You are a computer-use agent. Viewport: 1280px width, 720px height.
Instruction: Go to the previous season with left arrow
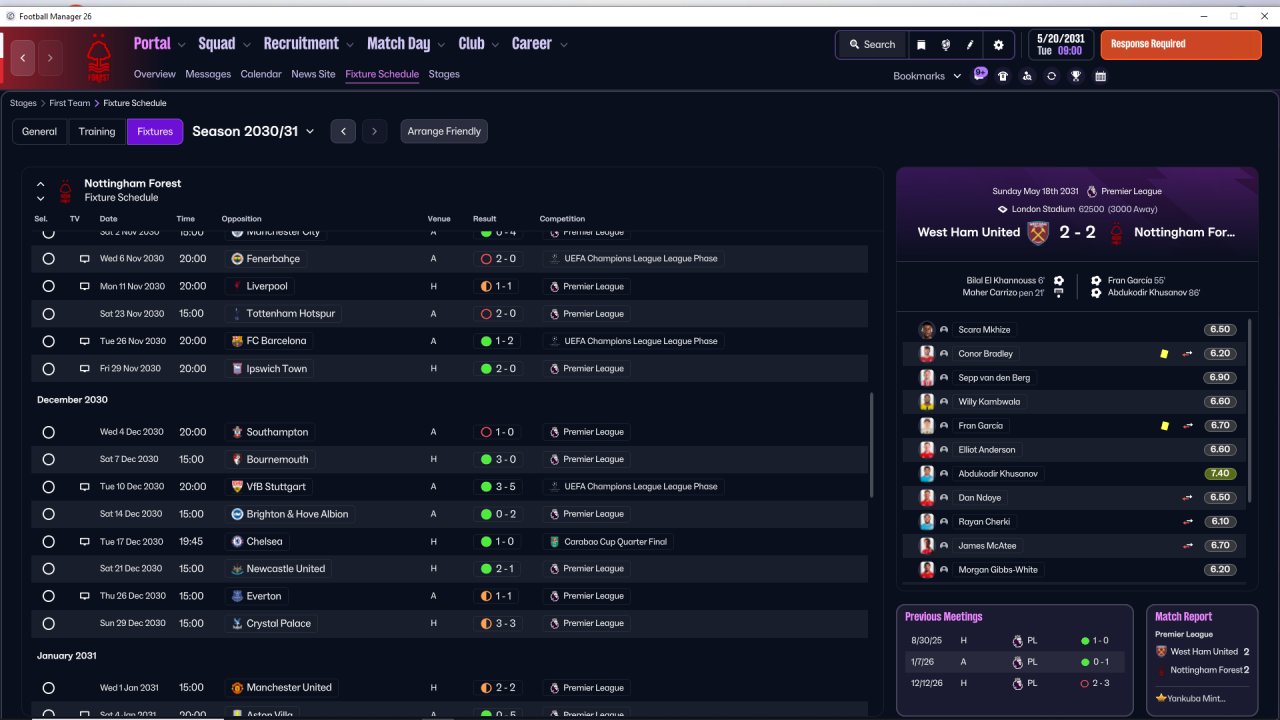pyautogui.click(x=343, y=131)
